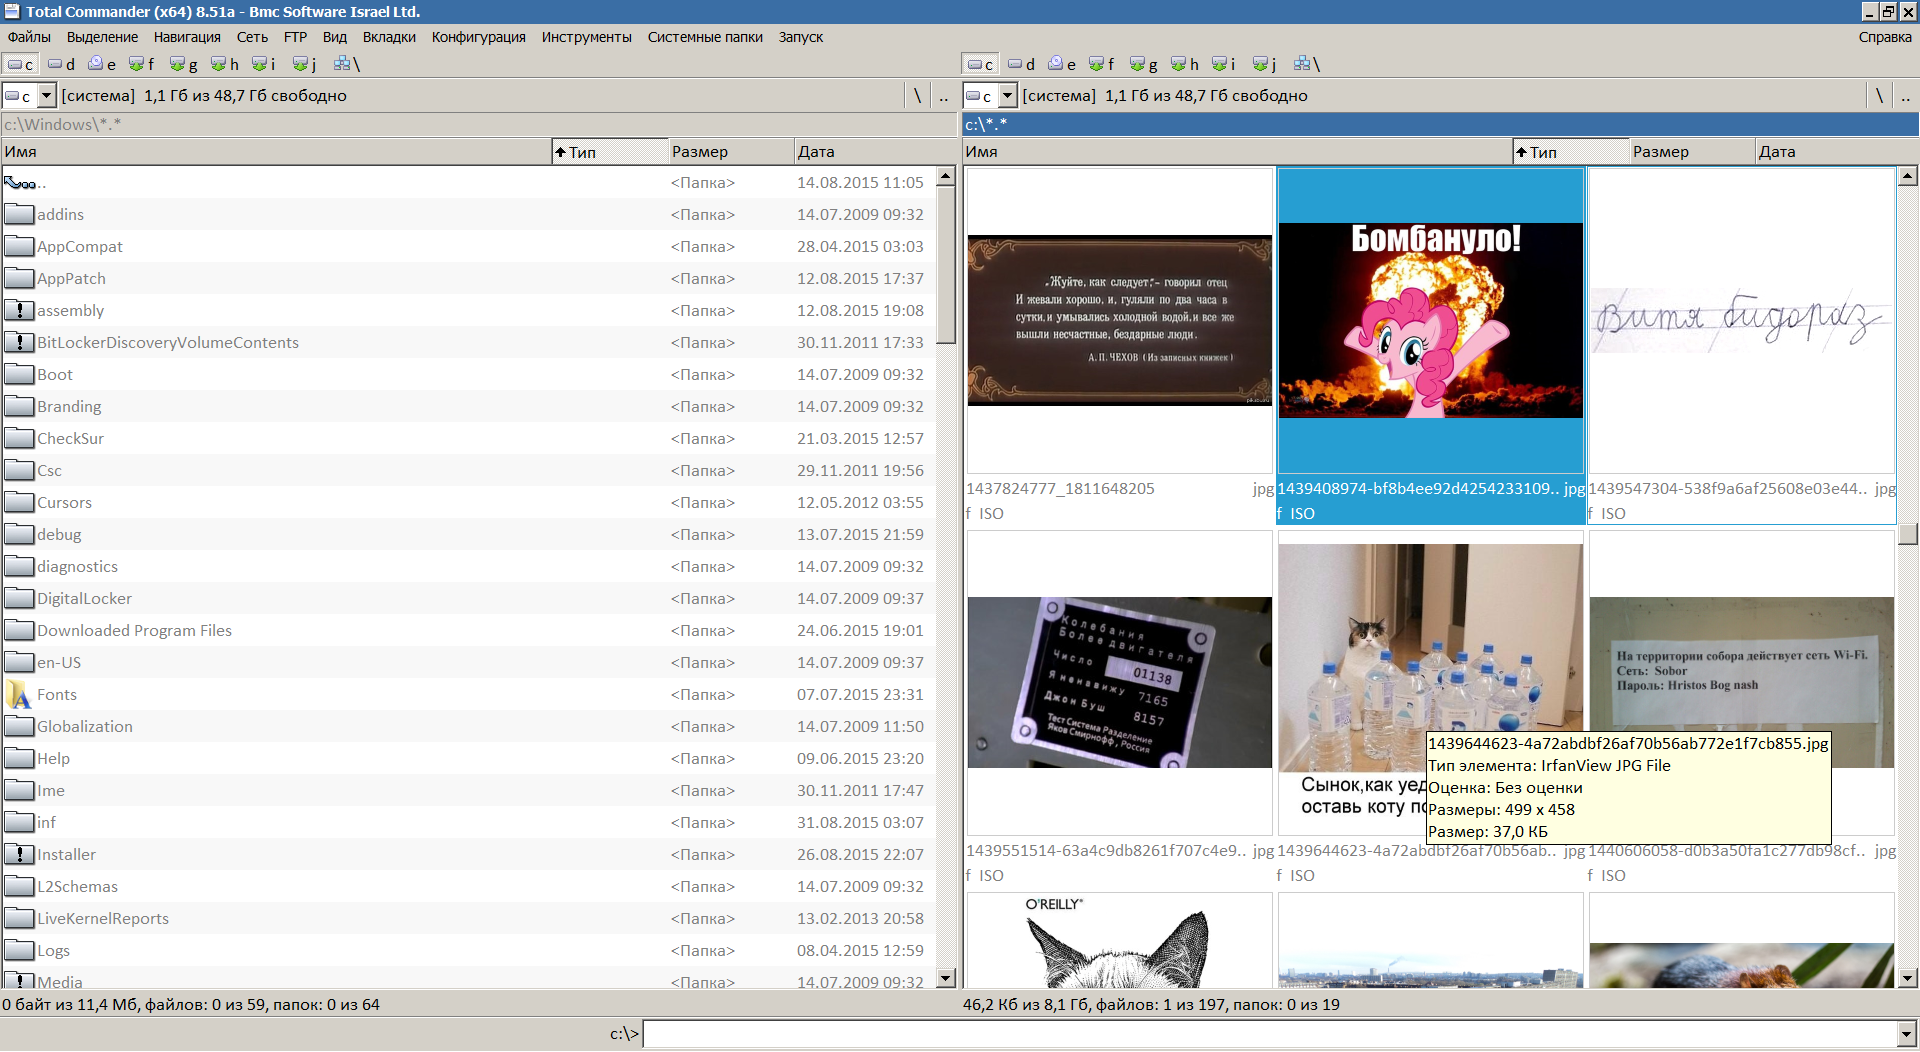Switch left panel to drive d
Image resolution: width=1920 pixels, height=1052 pixels.
62,64
